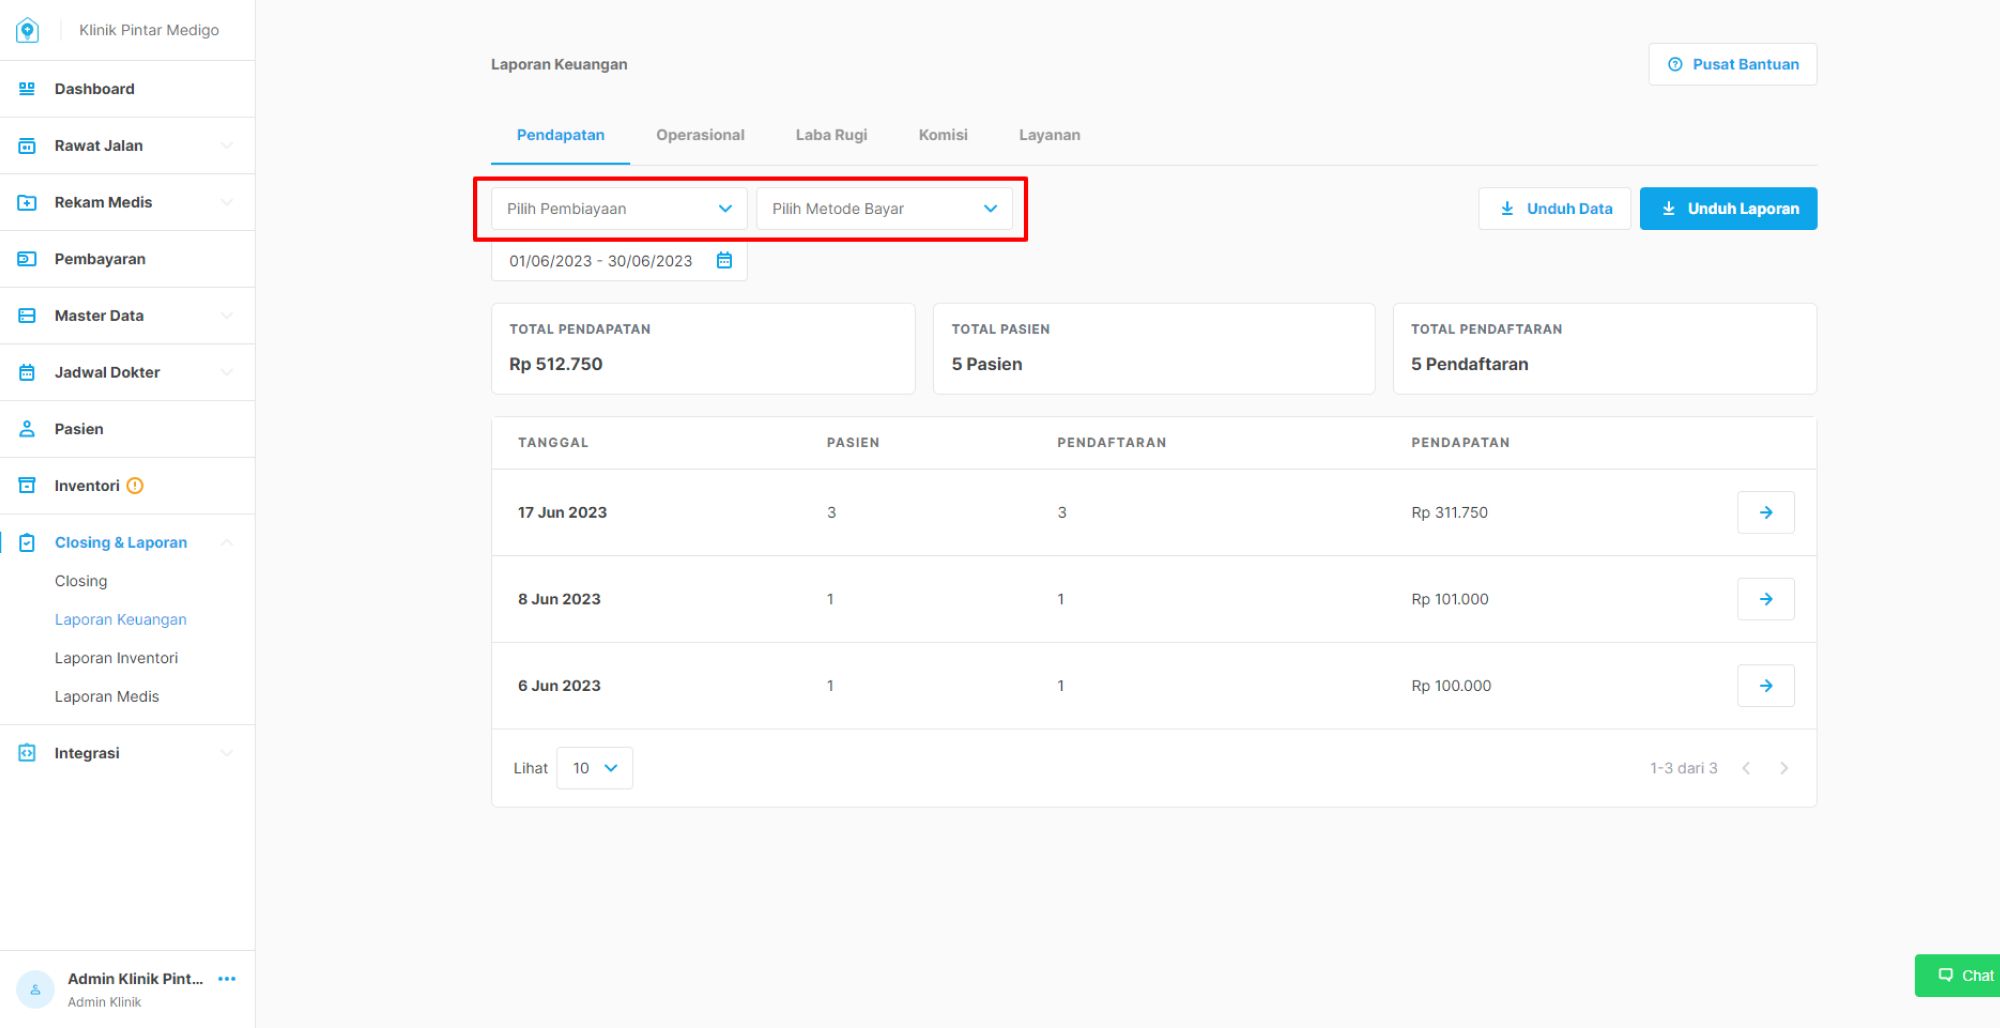Click the Rawat Jalan calendar icon
The image size is (2000, 1028).
(x=27, y=146)
